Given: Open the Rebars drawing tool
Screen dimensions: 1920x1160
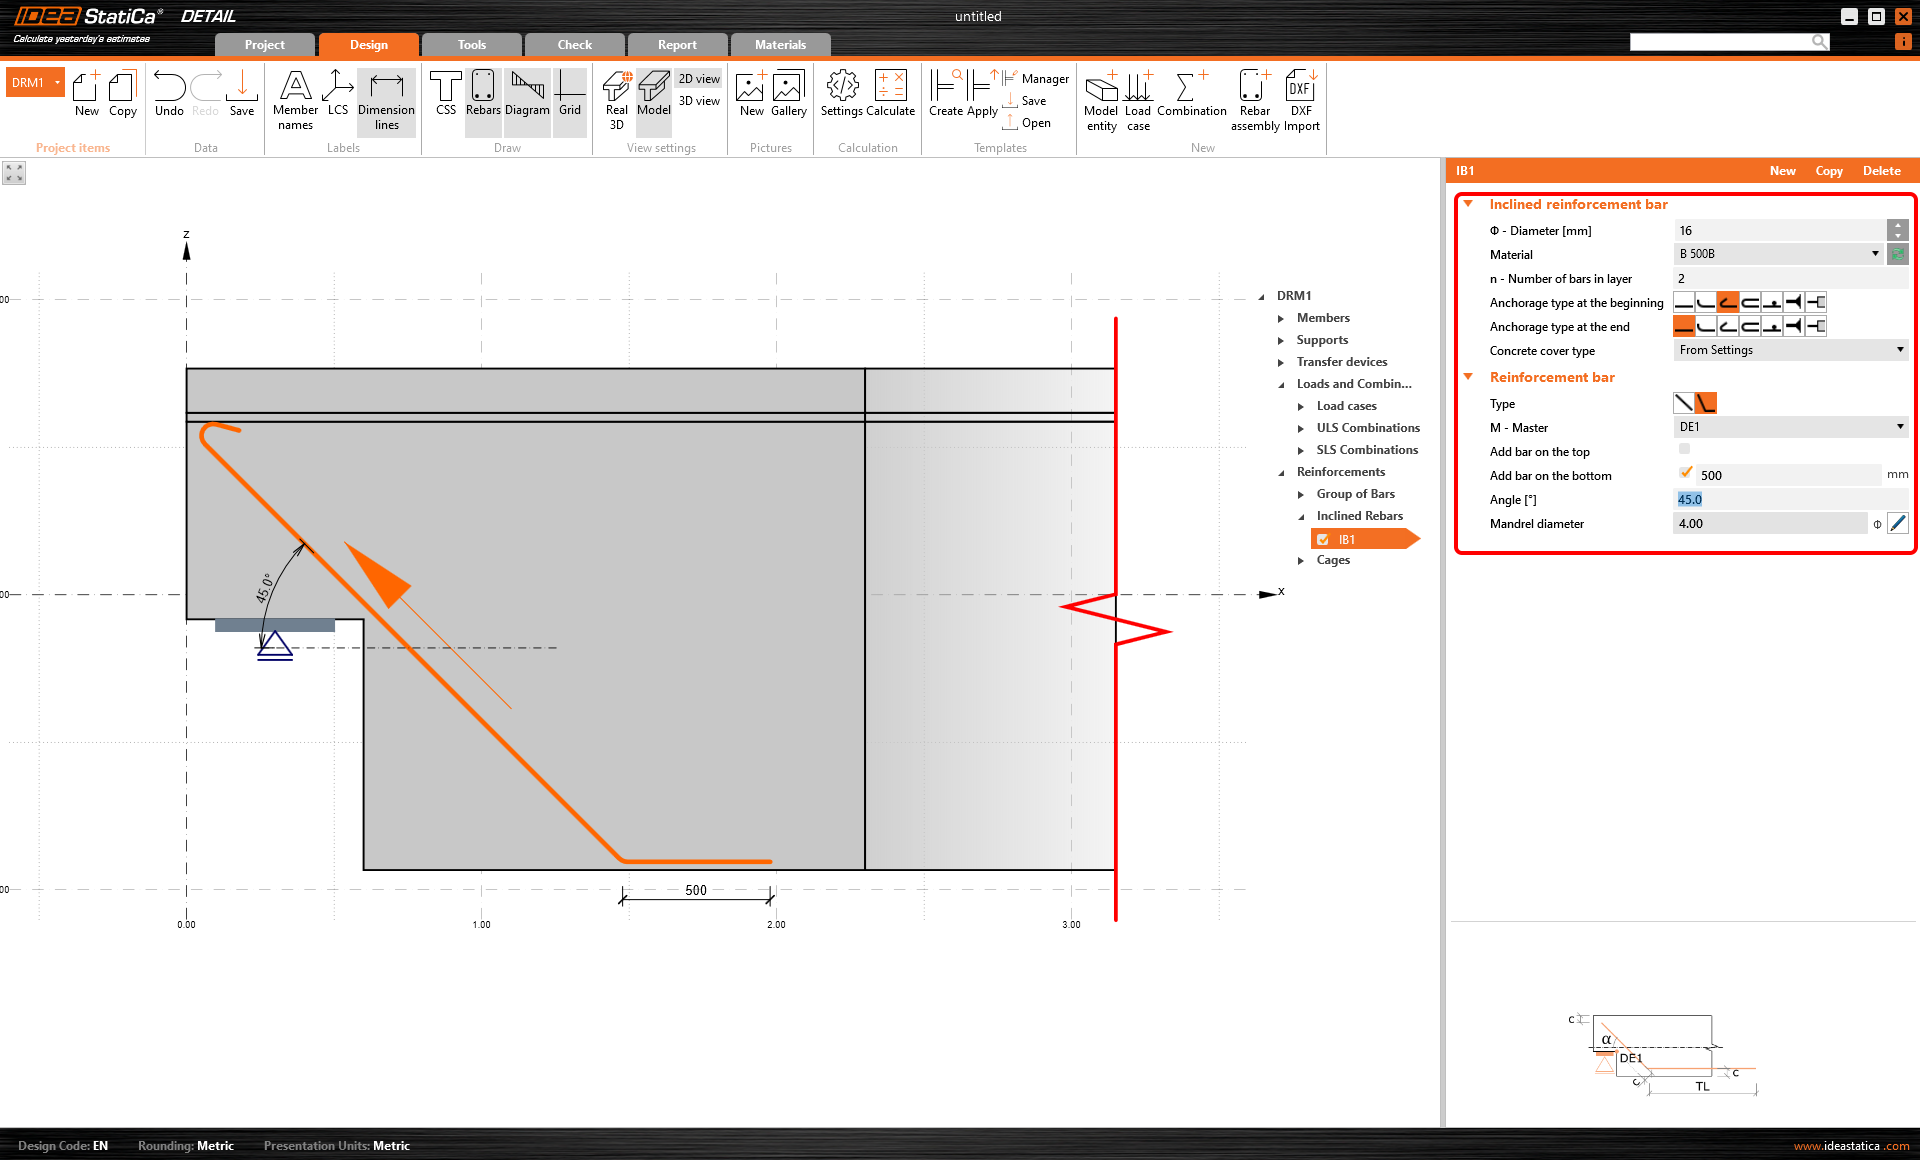Looking at the screenshot, I should pyautogui.click(x=483, y=95).
